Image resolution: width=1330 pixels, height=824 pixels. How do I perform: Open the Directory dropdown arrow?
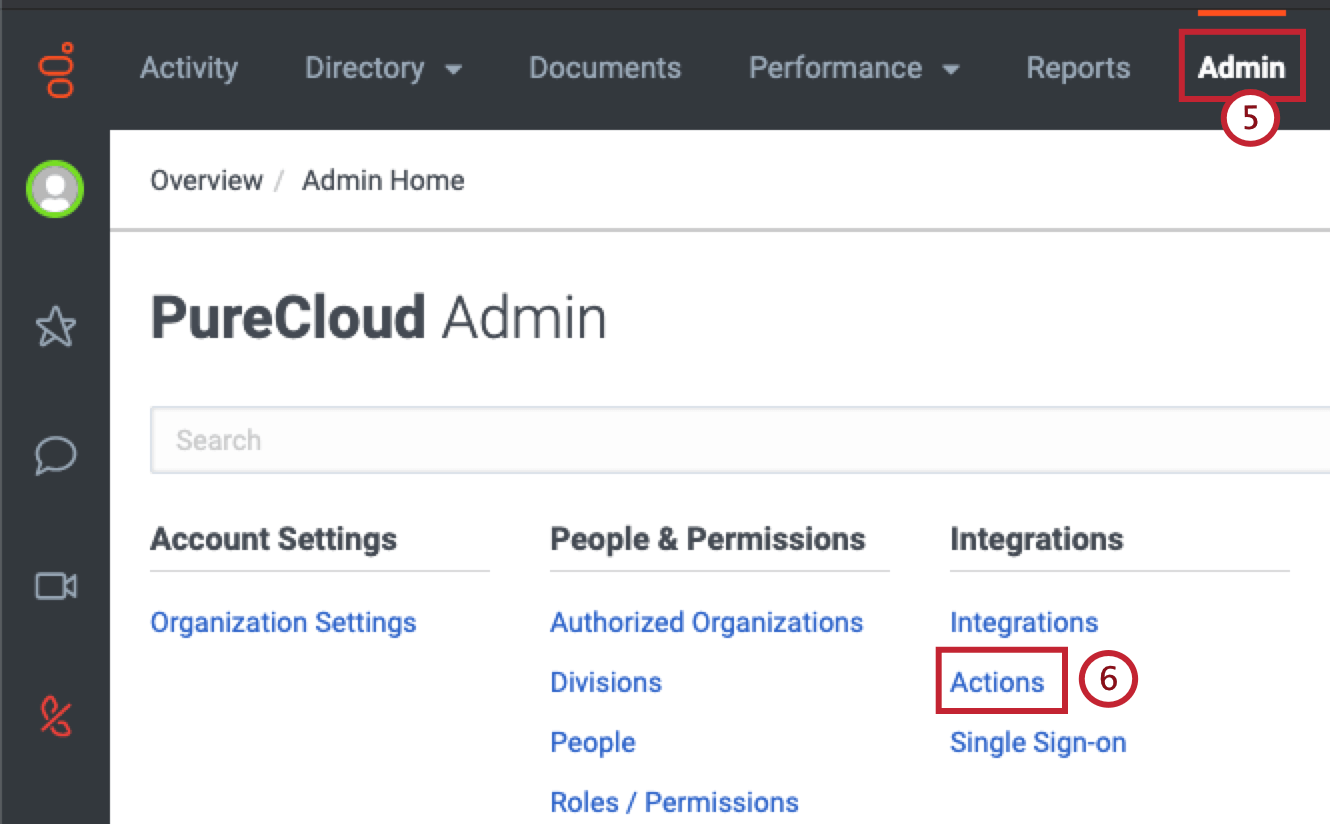pos(452,70)
